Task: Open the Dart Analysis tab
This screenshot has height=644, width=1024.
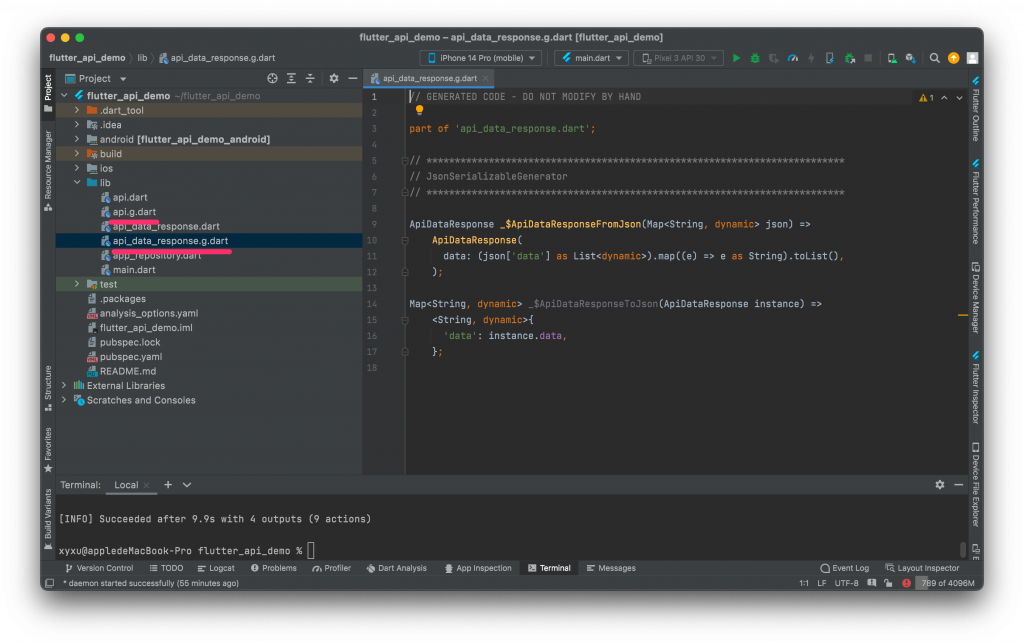Action: (396, 568)
